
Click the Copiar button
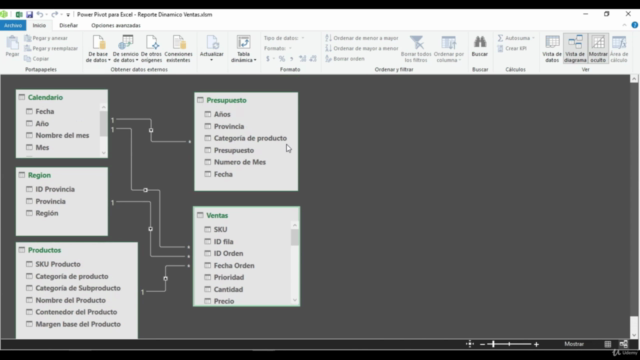click(x=36, y=59)
